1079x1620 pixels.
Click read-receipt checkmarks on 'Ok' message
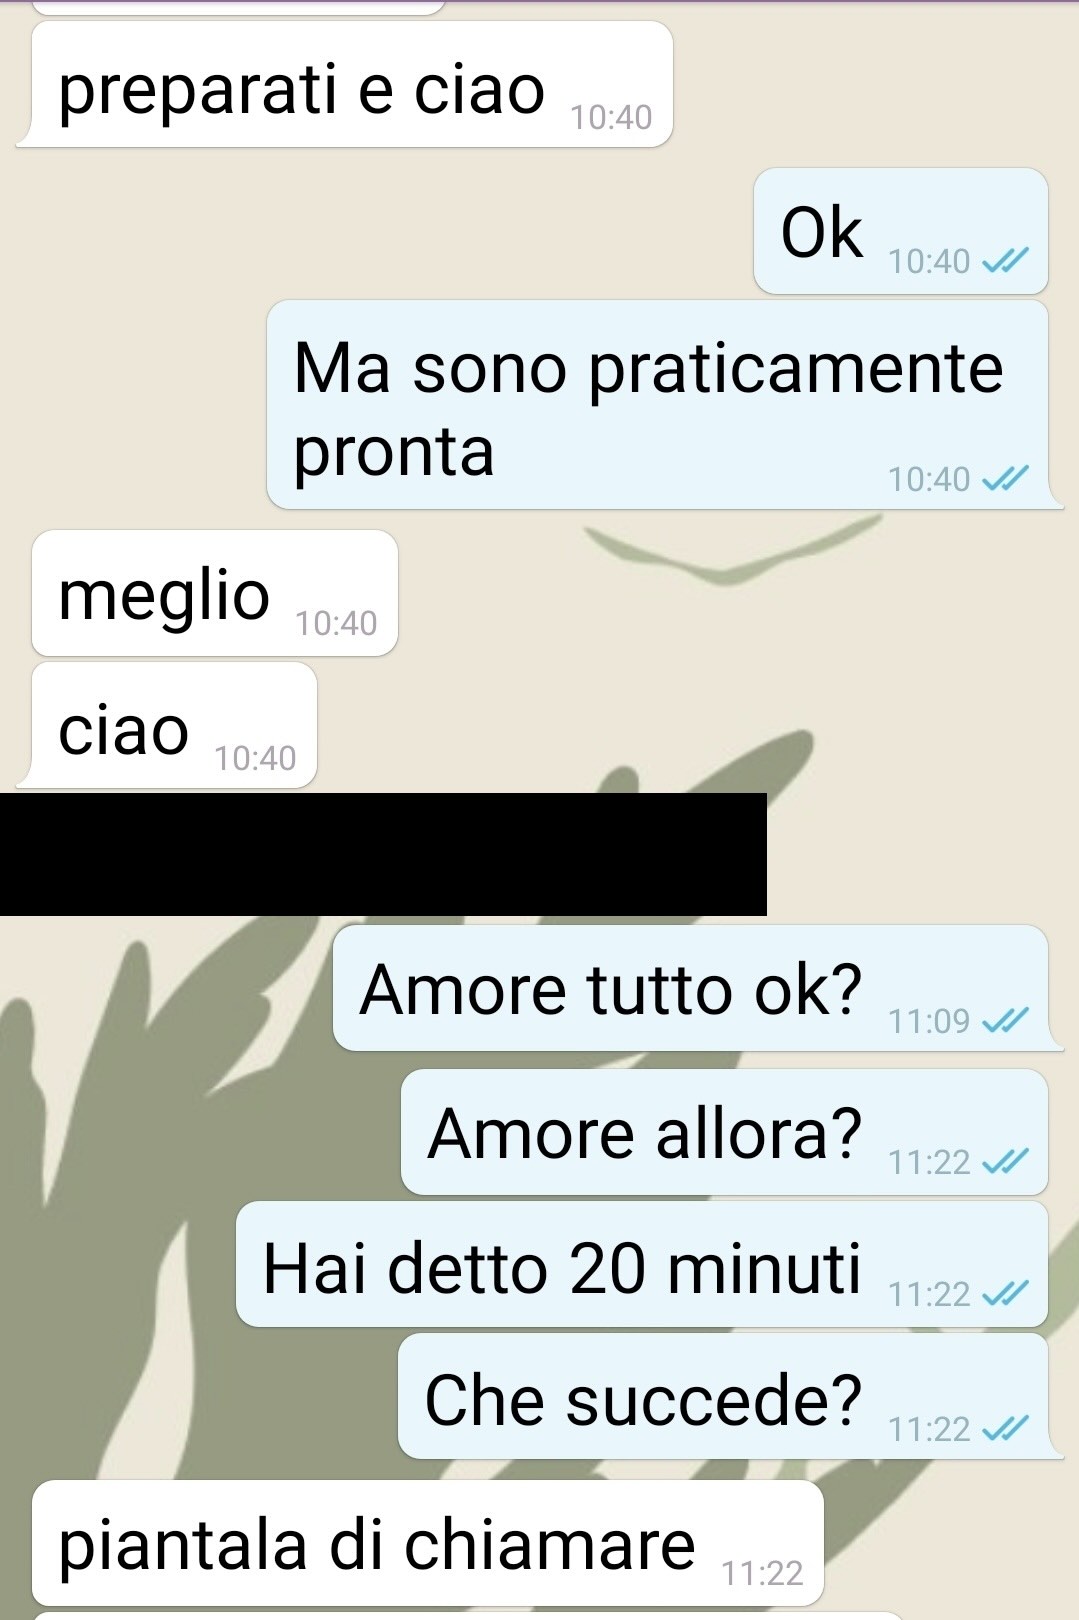tap(1005, 261)
